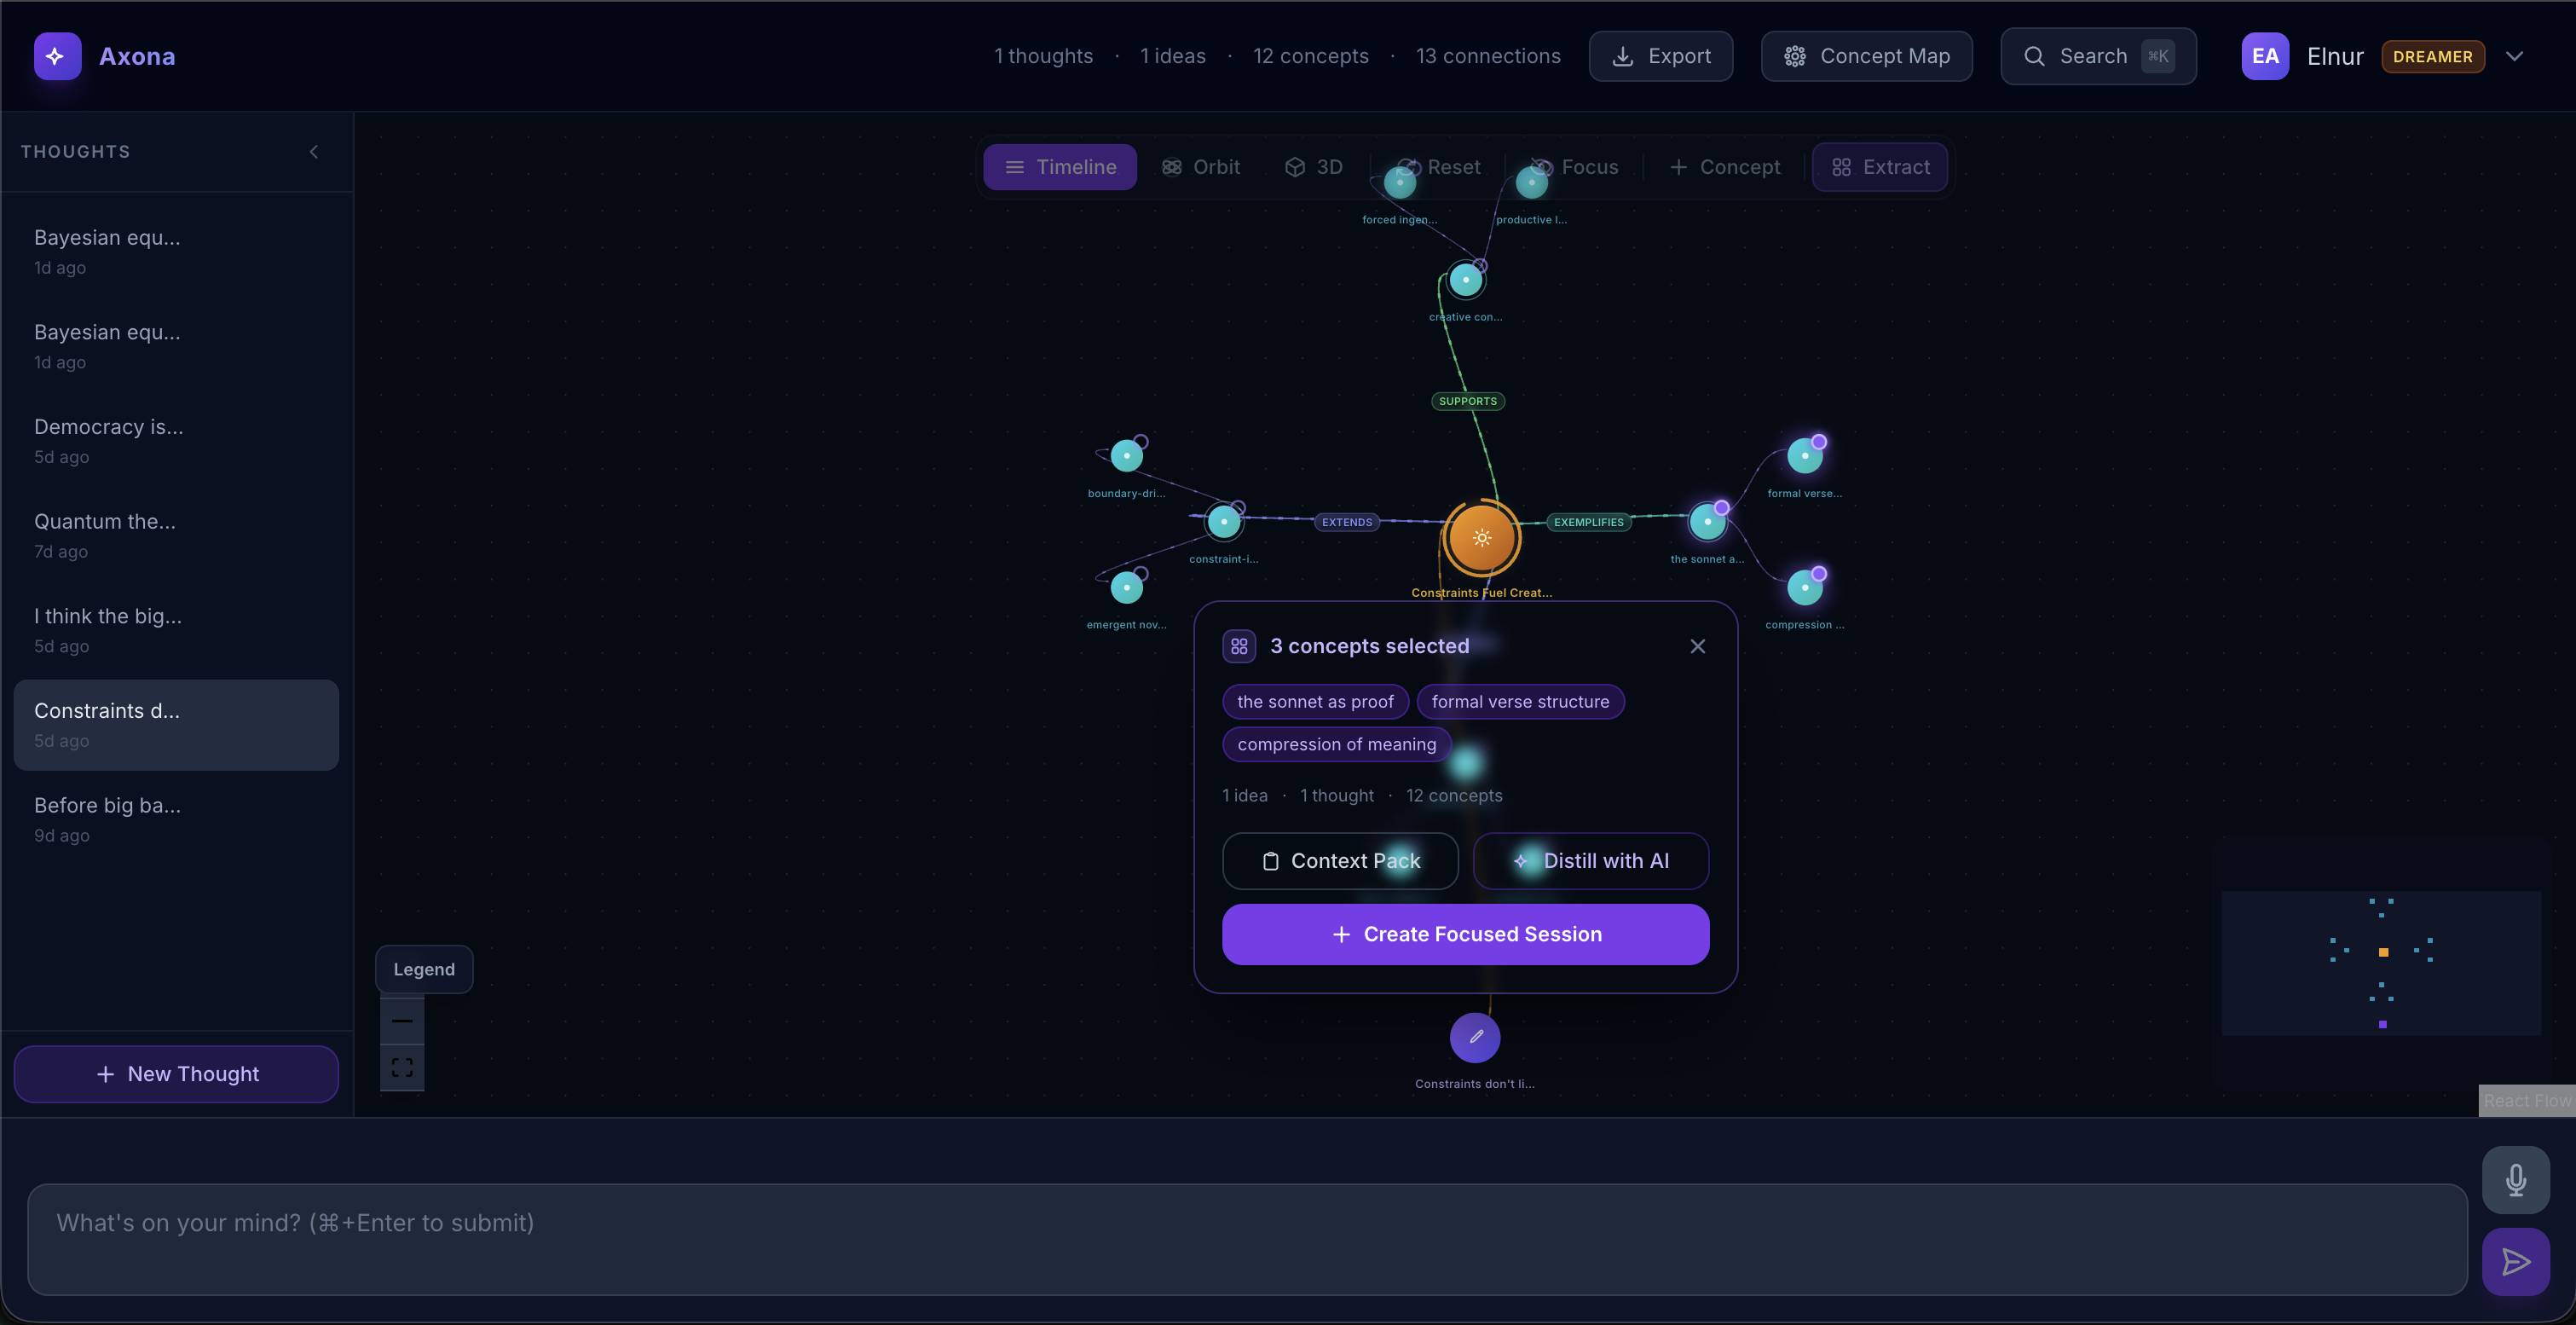This screenshot has width=2576, height=1325.
Task: Select the compression ... concept node
Action: tap(1805, 588)
